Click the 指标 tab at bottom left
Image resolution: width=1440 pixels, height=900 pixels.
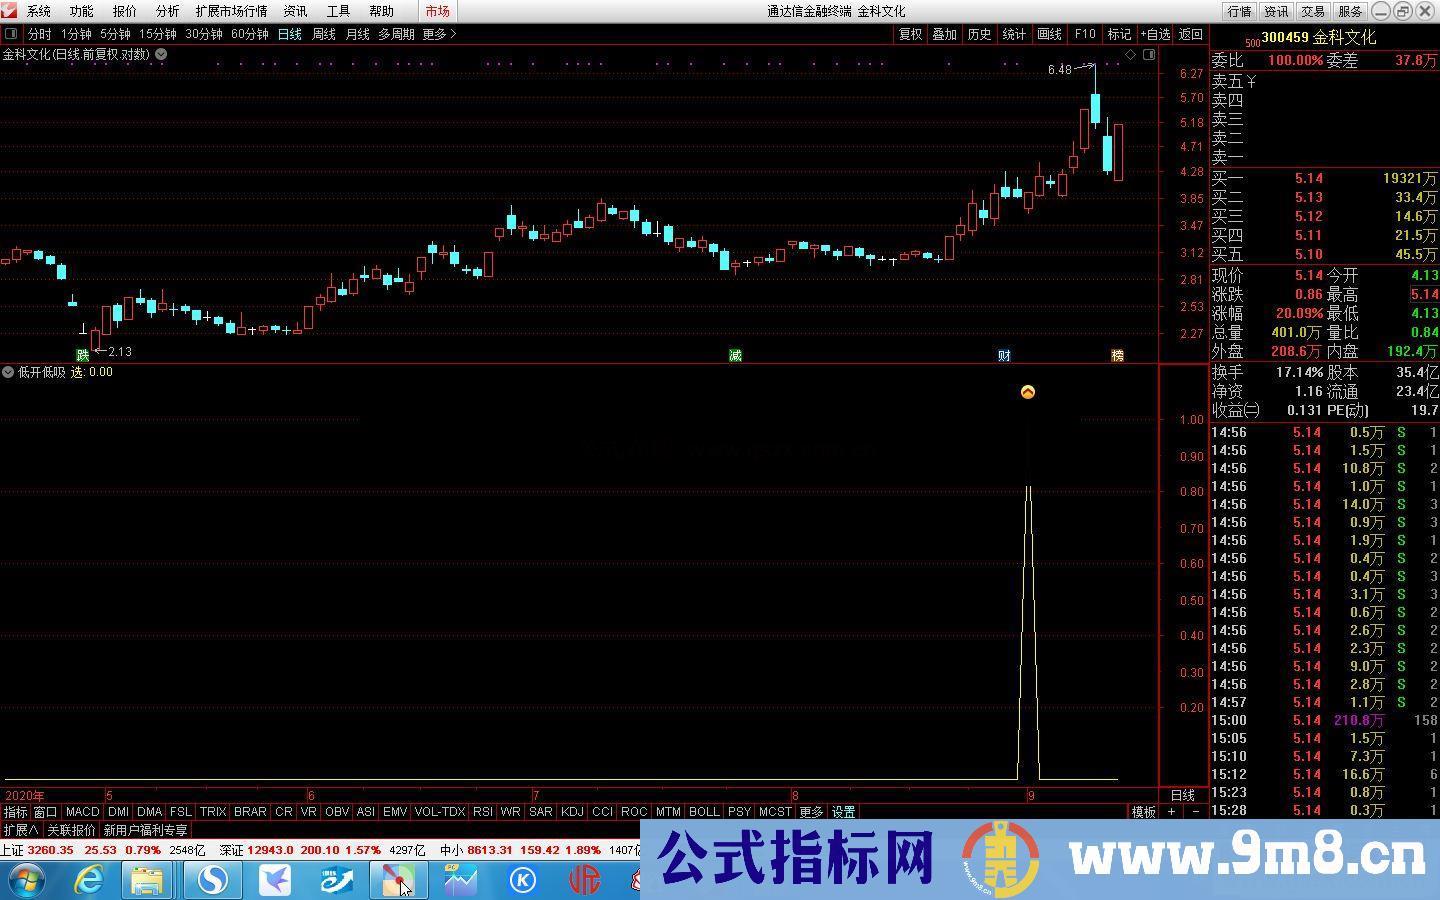point(15,812)
